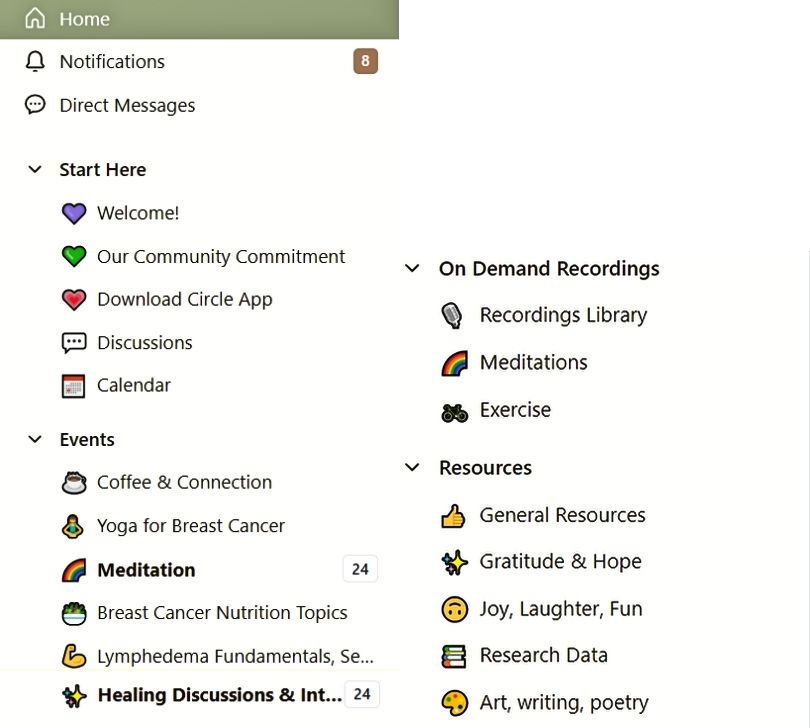Click the Meditation 24 unread count badge
Image resolution: width=810 pixels, height=728 pixels.
pyautogui.click(x=360, y=569)
